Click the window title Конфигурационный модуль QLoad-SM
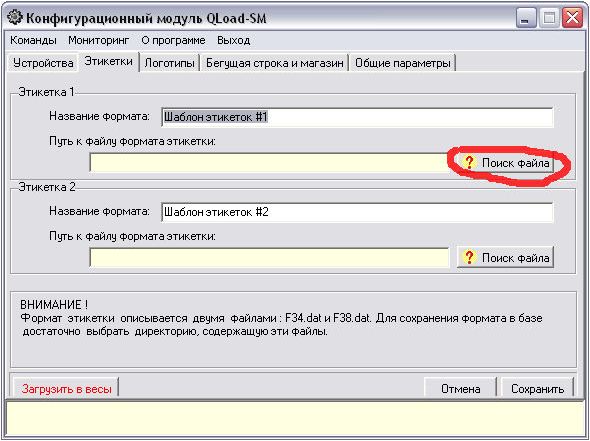Screen dimensions: 590x441 tap(146, 18)
